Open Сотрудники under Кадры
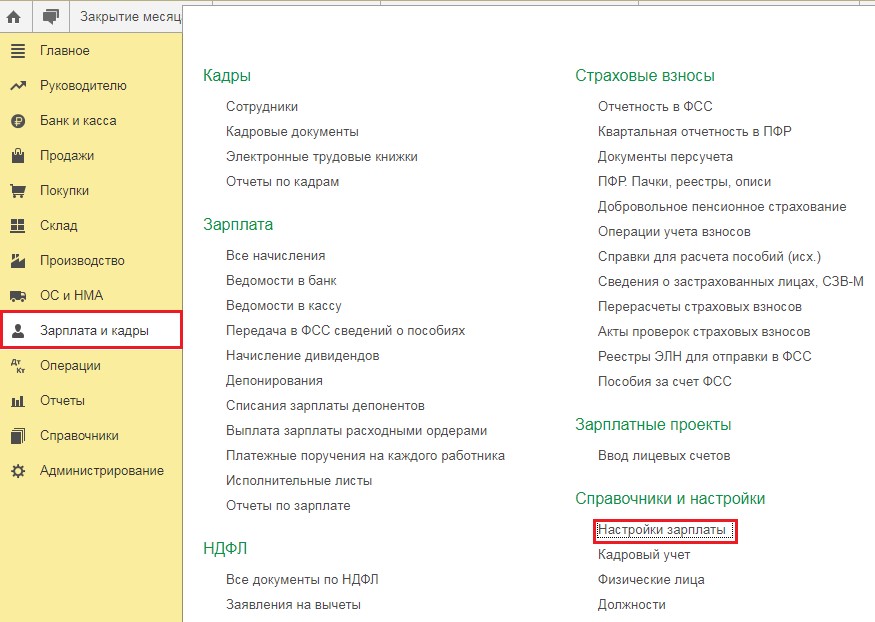 pyautogui.click(x=262, y=107)
